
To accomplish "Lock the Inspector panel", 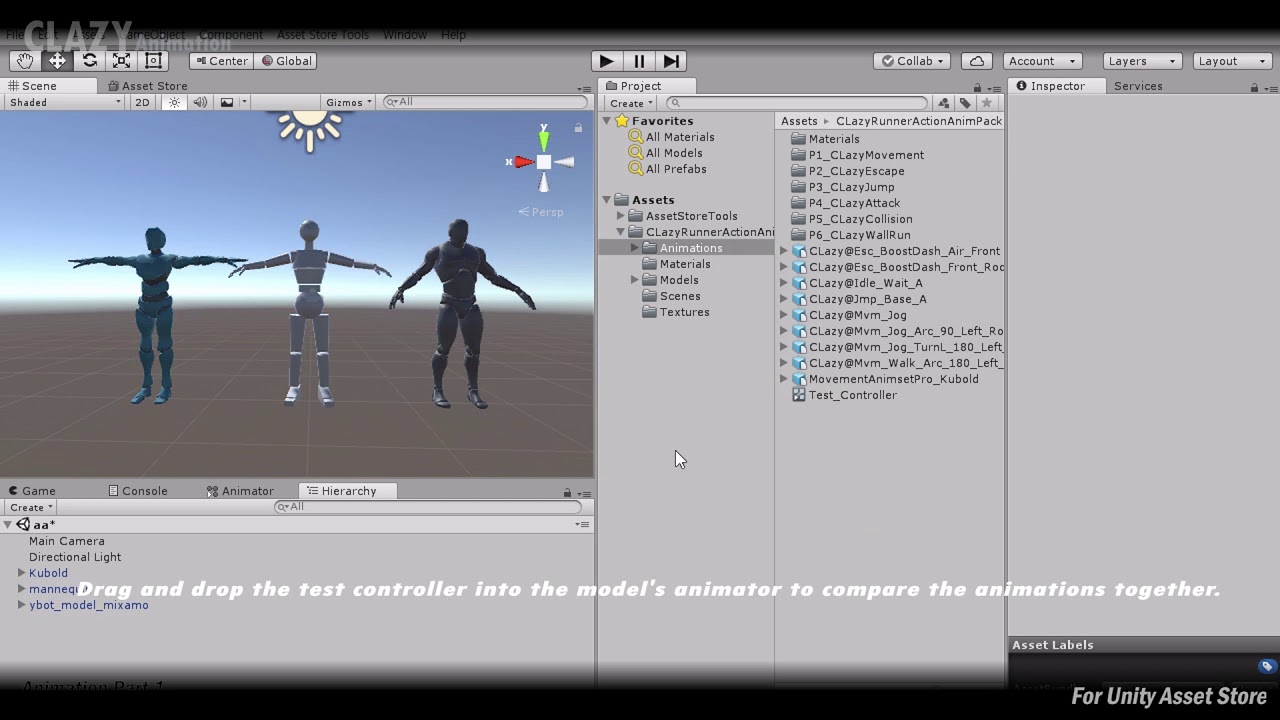I will 1254,87.
